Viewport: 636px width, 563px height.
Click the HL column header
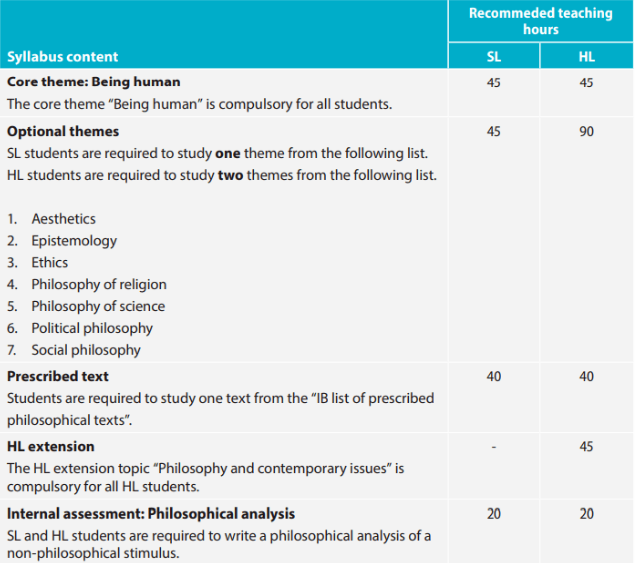tap(587, 56)
